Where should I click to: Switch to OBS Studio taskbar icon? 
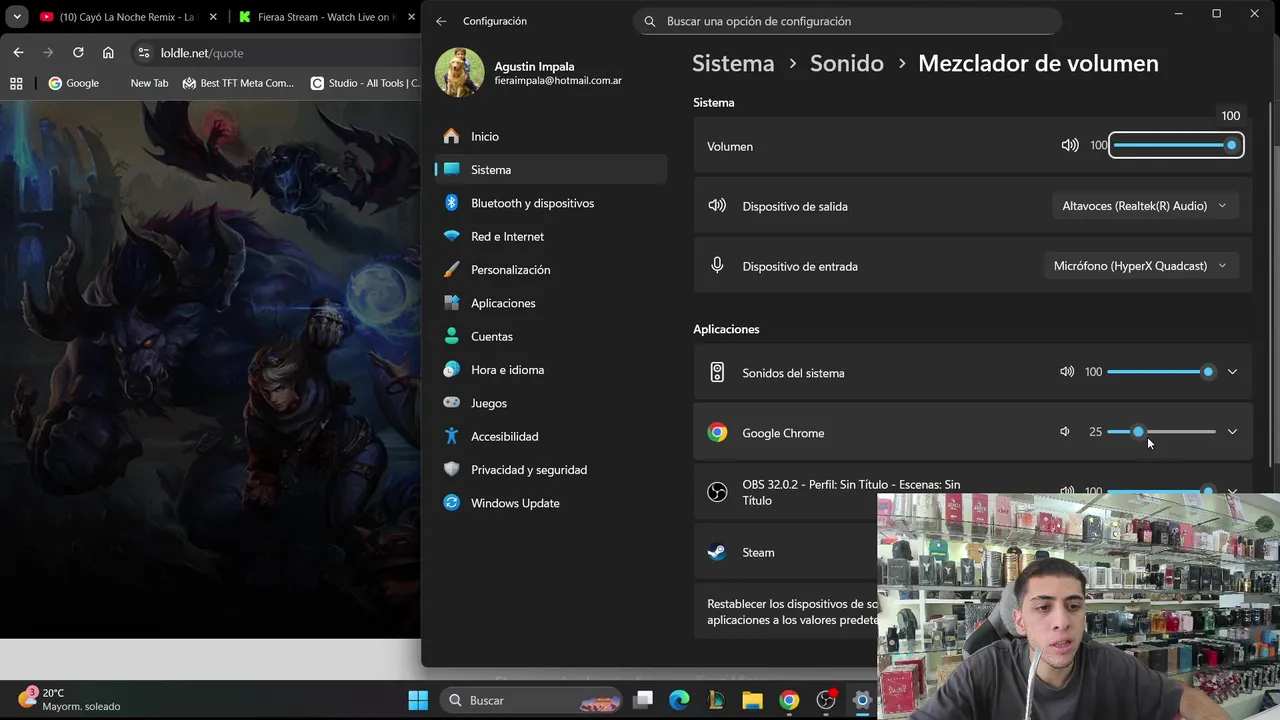pos(826,700)
